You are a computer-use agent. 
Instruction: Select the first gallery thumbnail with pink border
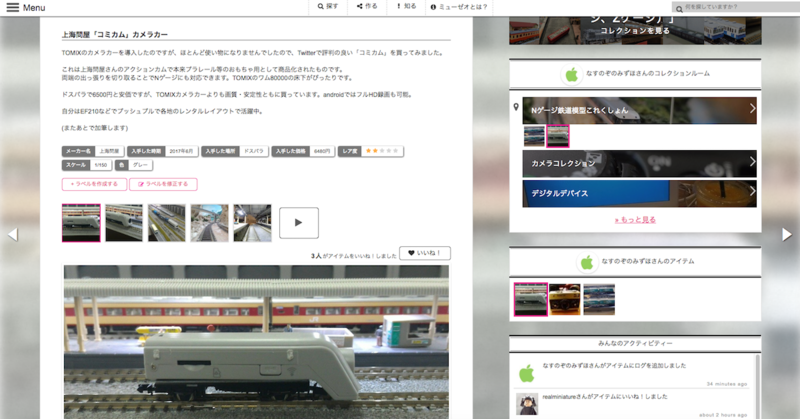click(81, 223)
